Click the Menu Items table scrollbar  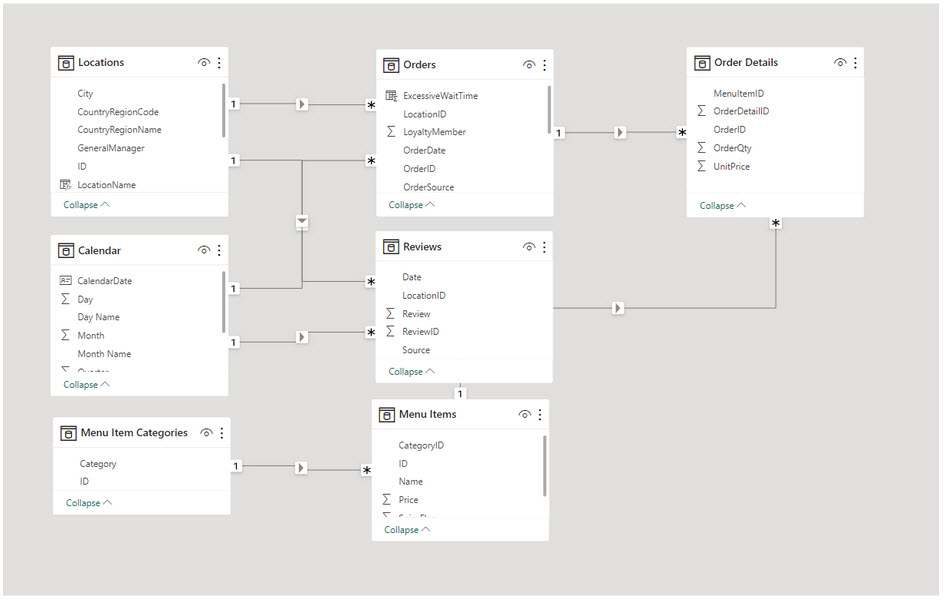[x=545, y=466]
